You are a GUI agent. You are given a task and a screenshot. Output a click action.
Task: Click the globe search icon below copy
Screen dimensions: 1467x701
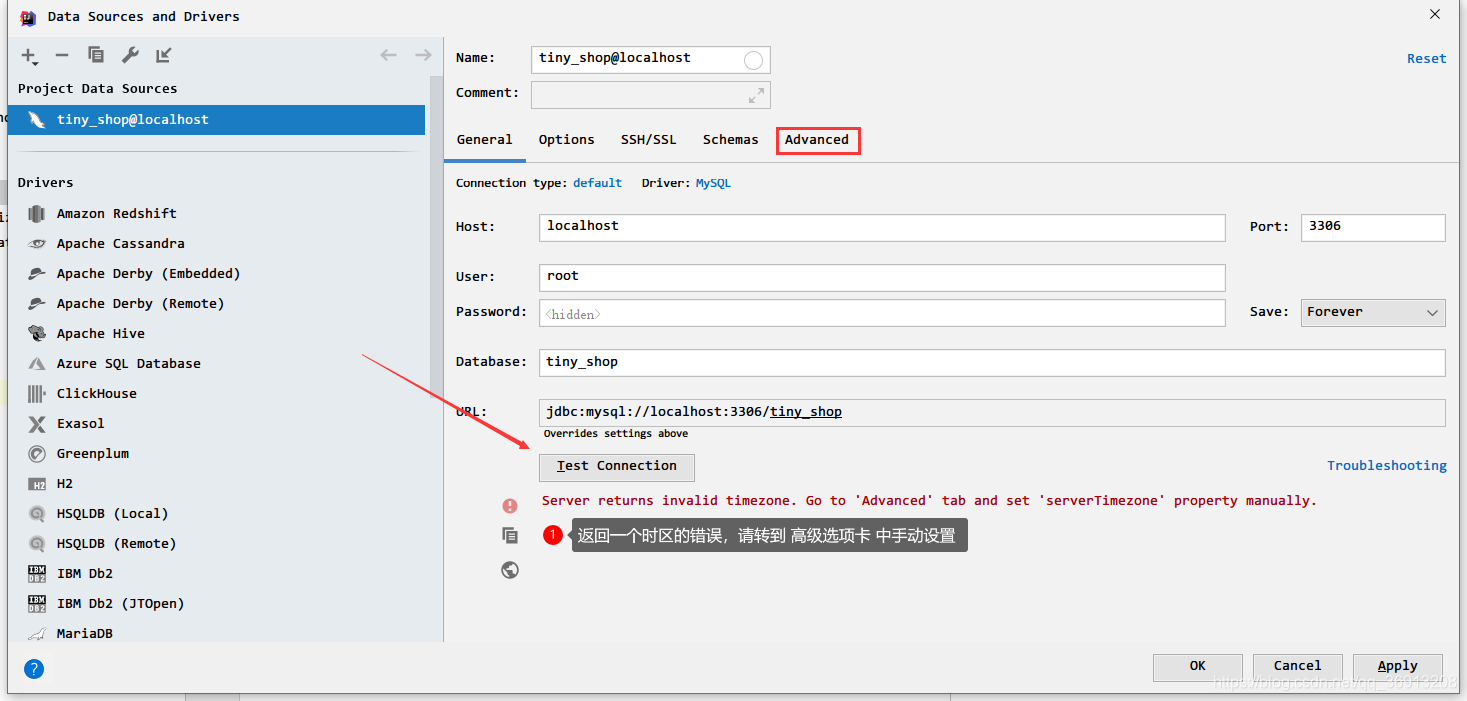[x=510, y=570]
